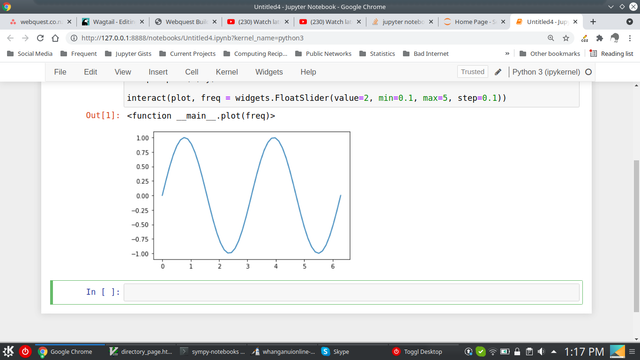640x360 pixels.
Task: Open the Edit menu
Action: click(91, 72)
